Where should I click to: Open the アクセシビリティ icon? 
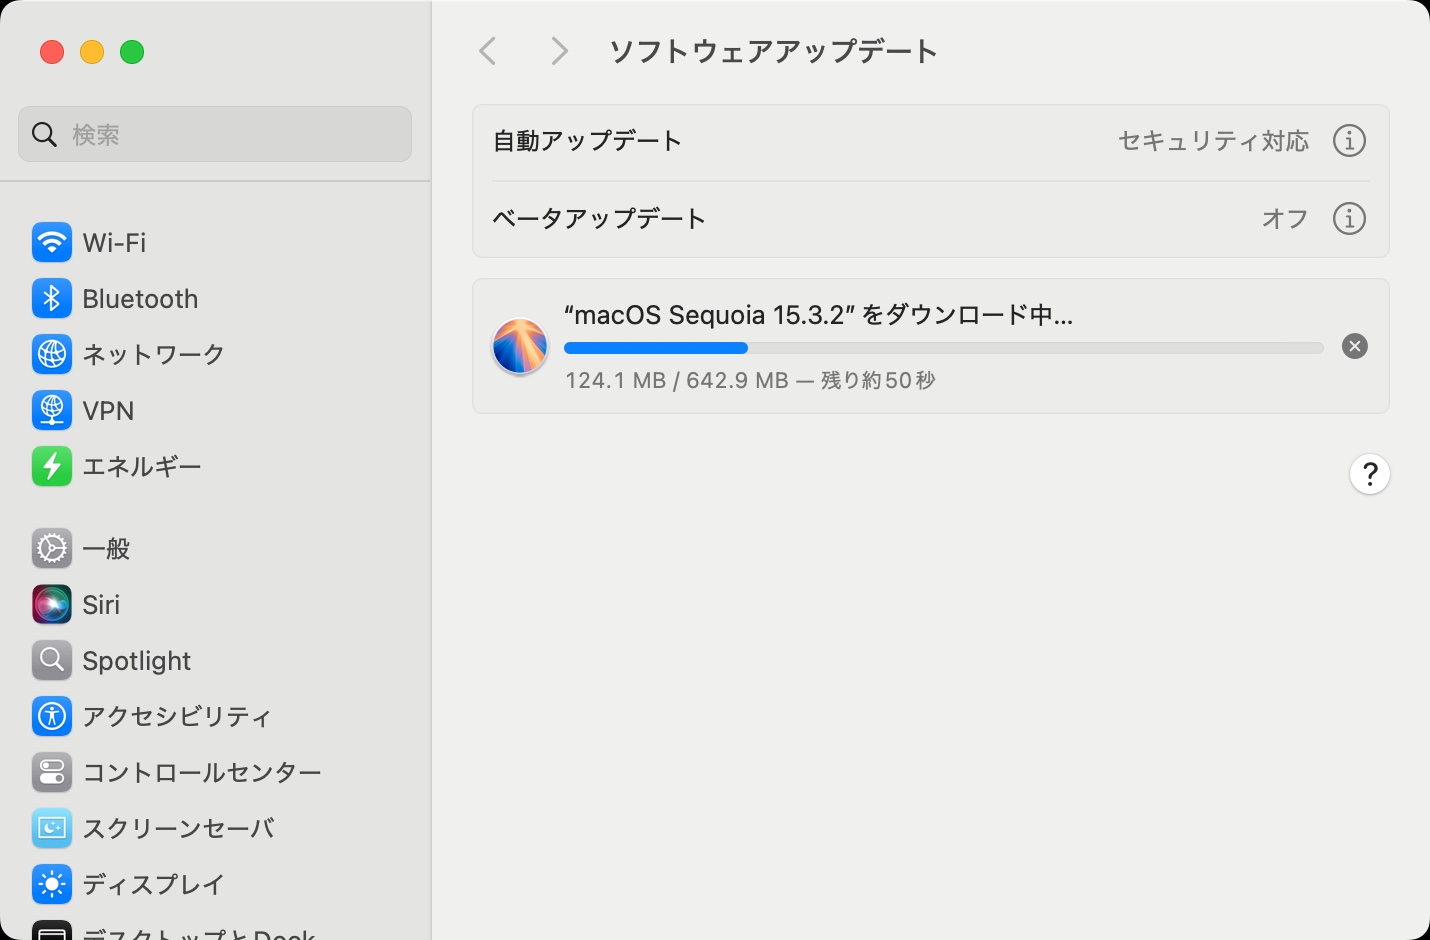click(52, 716)
